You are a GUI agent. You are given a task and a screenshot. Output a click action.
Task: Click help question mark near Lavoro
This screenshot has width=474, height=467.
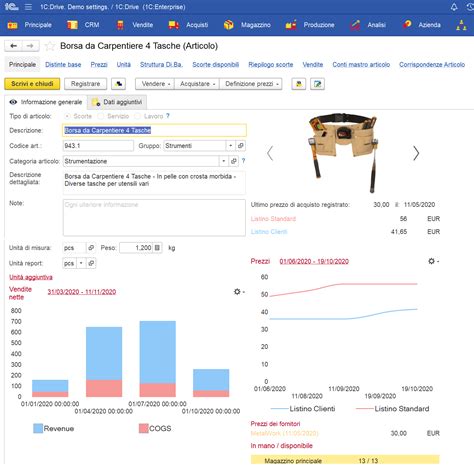click(x=168, y=116)
